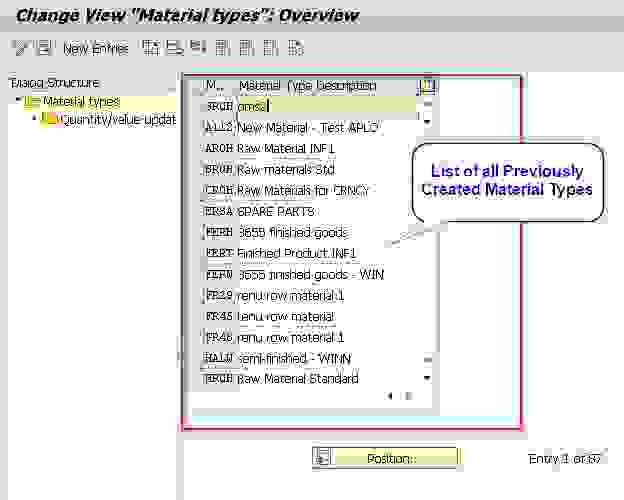Viewport: 624px width, 500px height.
Task: Click the Material Type Description column header
Action: [x=308, y=86]
